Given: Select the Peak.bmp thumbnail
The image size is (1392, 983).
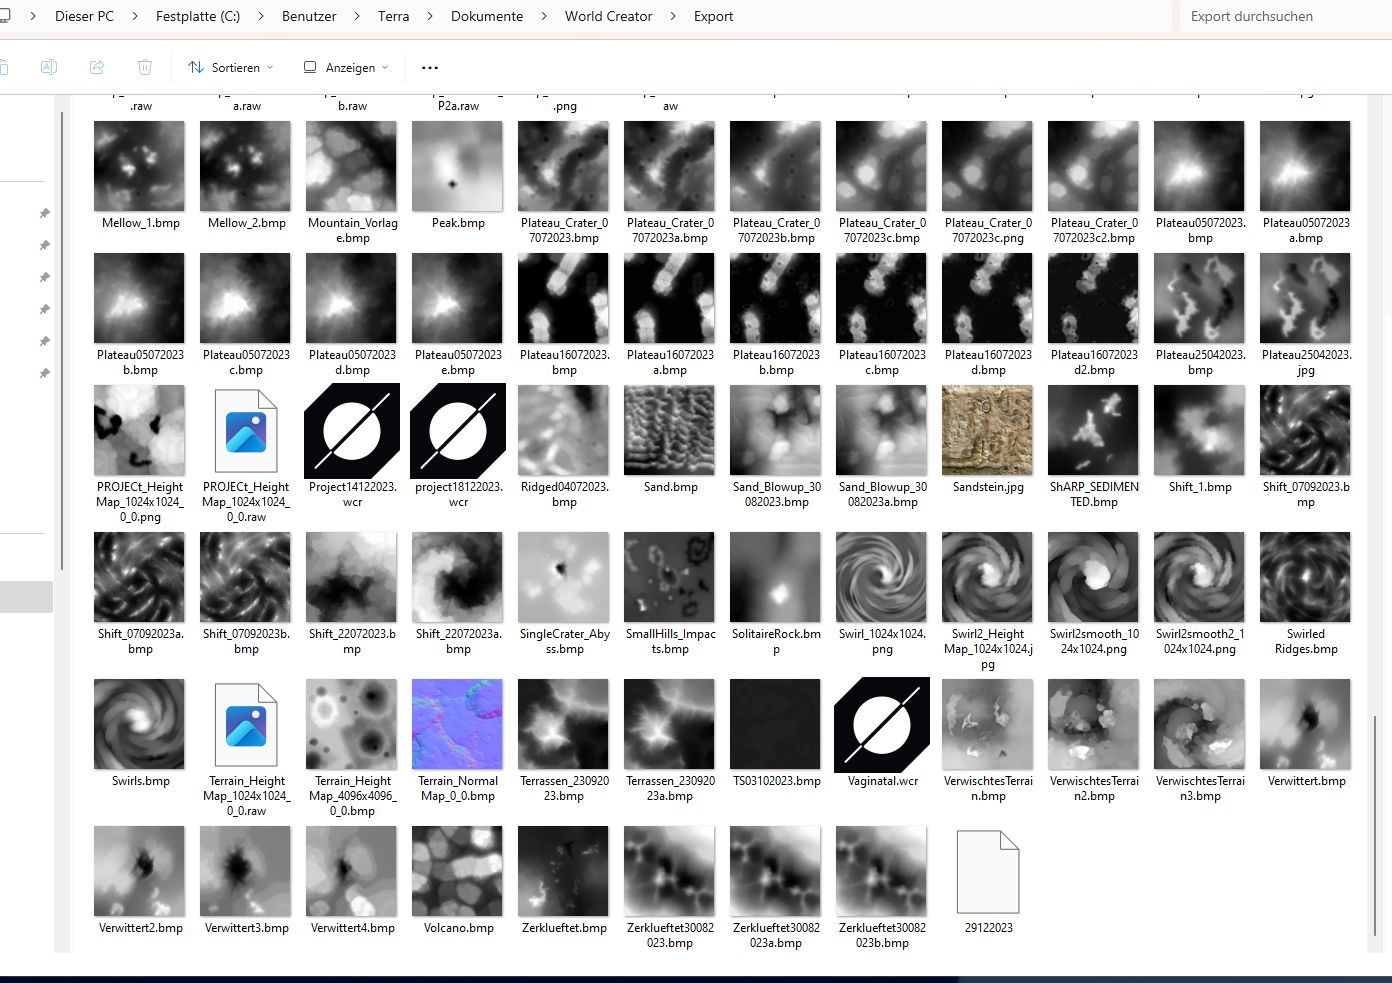Looking at the screenshot, I should [x=458, y=166].
